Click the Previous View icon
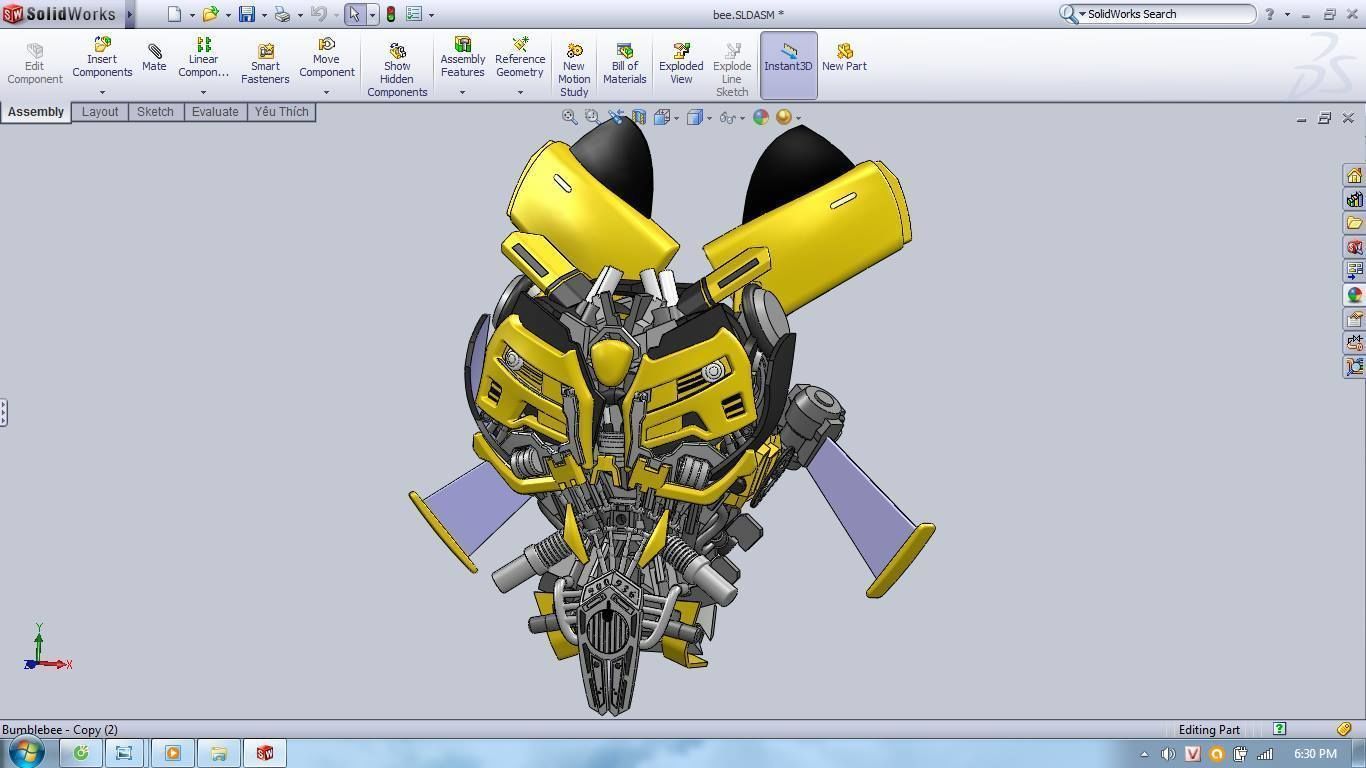 (x=615, y=117)
